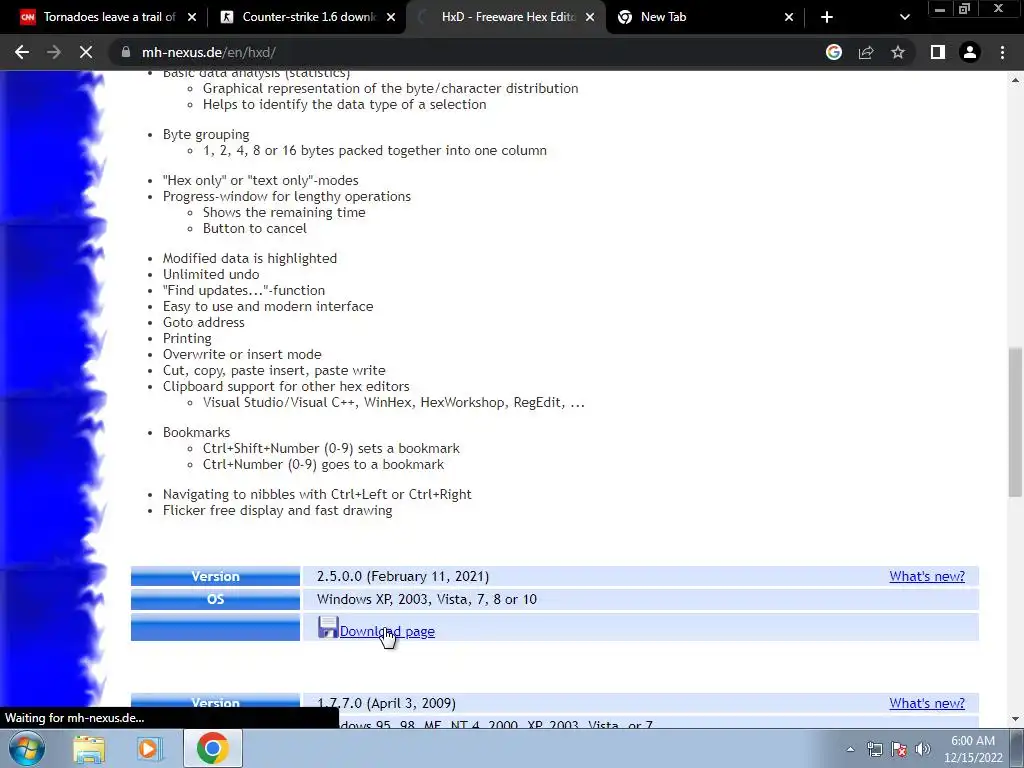Click the 1.7.7.0 (April 3, 2009) text
This screenshot has width=1024, height=768.
click(x=386, y=703)
